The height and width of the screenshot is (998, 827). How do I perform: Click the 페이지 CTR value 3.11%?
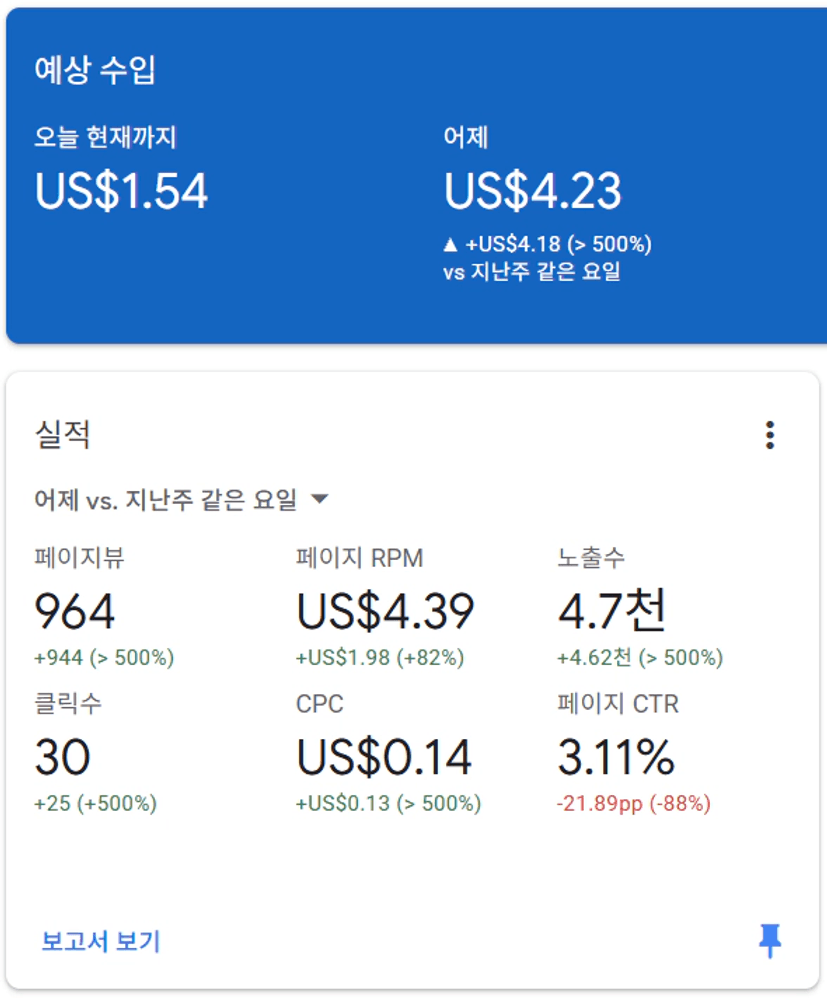click(x=616, y=757)
